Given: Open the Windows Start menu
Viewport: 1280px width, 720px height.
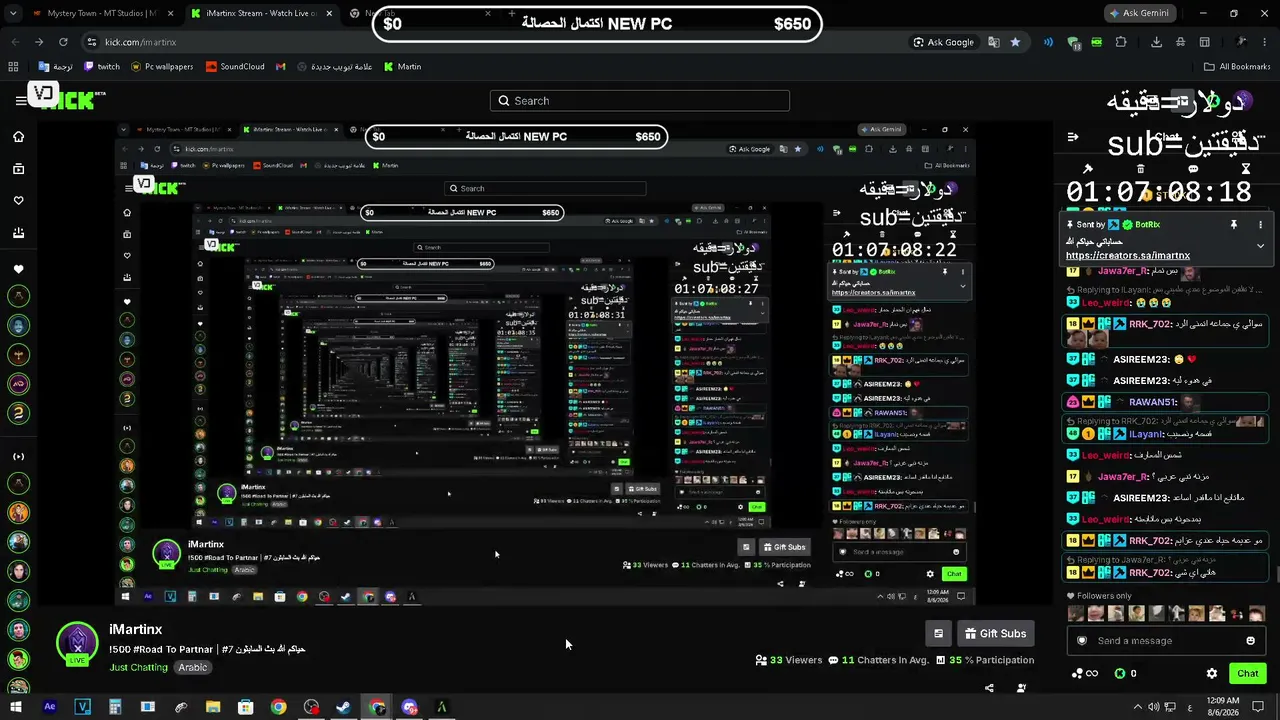Looking at the screenshot, I should 16,707.
